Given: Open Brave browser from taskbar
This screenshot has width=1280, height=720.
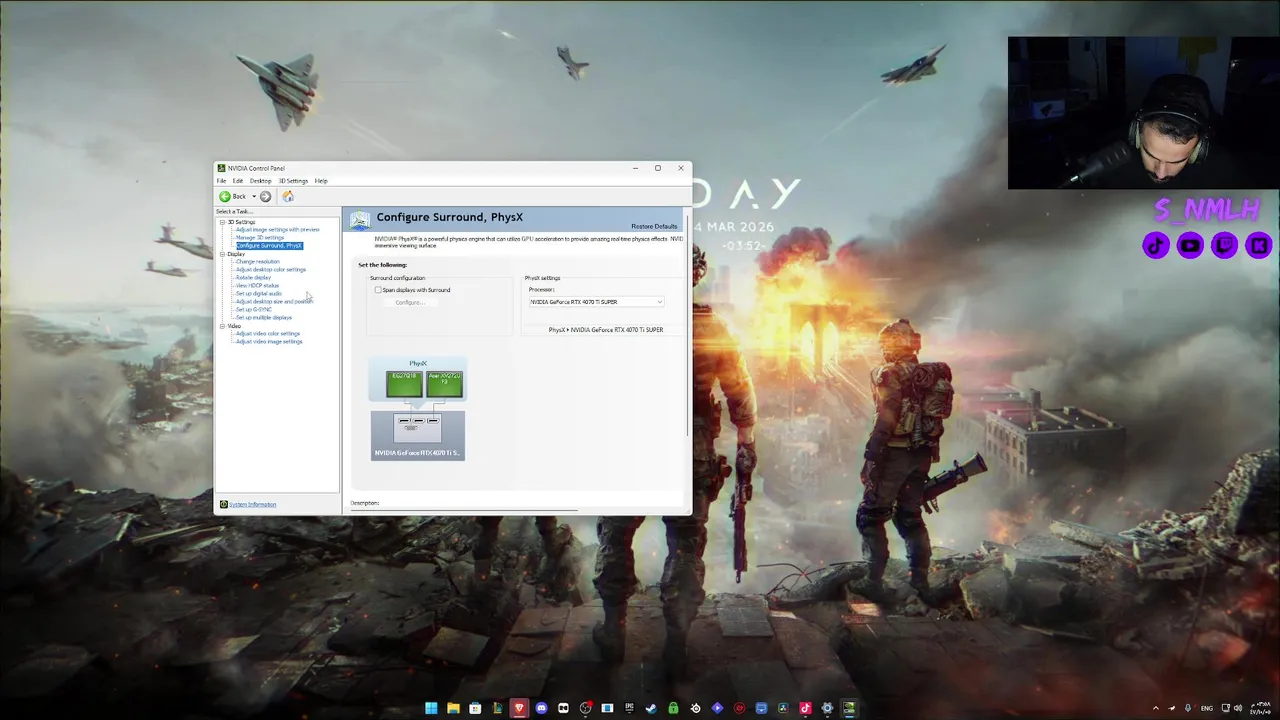Looking at the screenshot, I should (x=519, y=708).
